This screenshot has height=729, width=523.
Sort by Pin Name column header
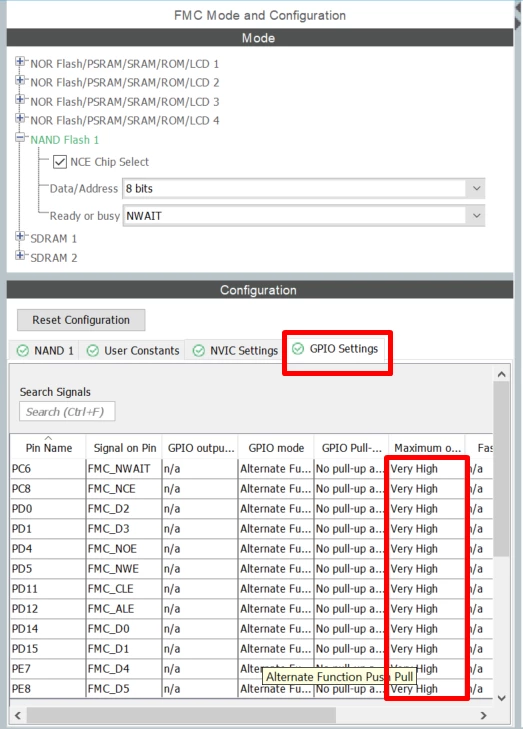(48, 448)
